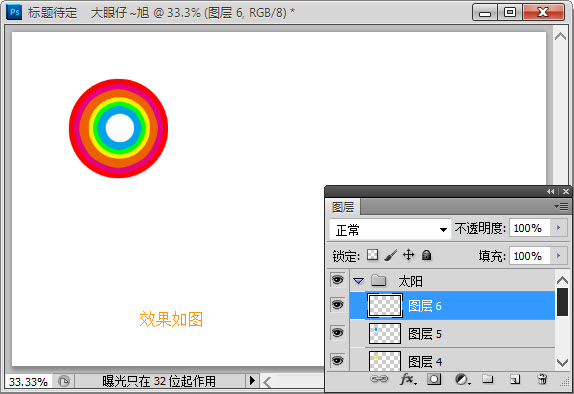Select the 图层 6 layer name

(425, 306)
